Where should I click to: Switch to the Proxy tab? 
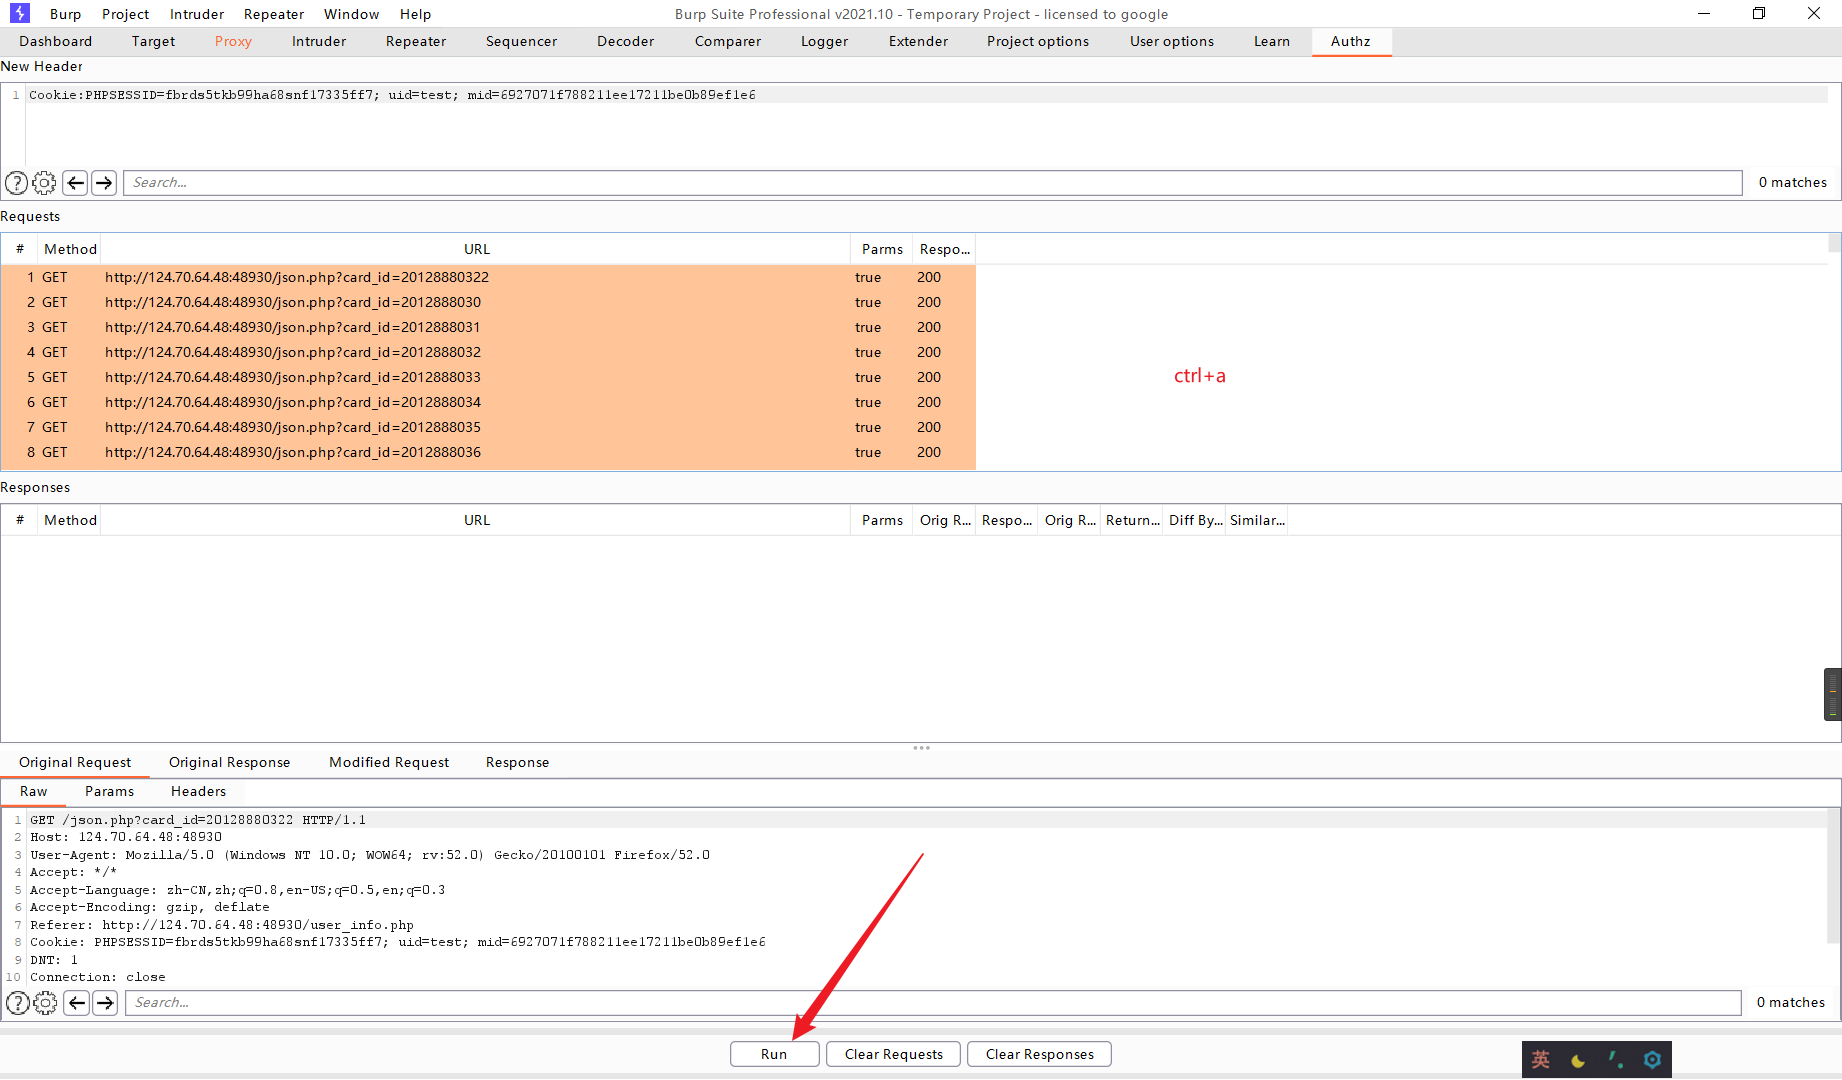pyautogui.click(x=233, y=41)
